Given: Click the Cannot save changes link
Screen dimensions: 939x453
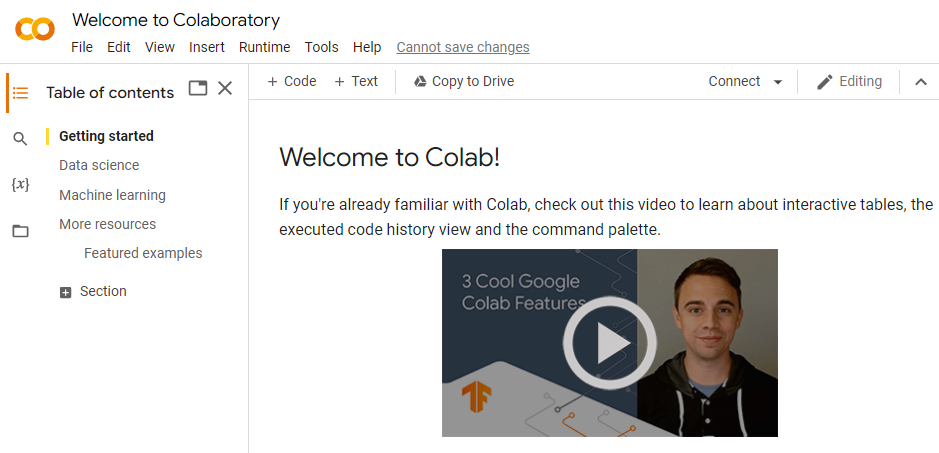Looking at the screenshot, I should click(463, 47).
